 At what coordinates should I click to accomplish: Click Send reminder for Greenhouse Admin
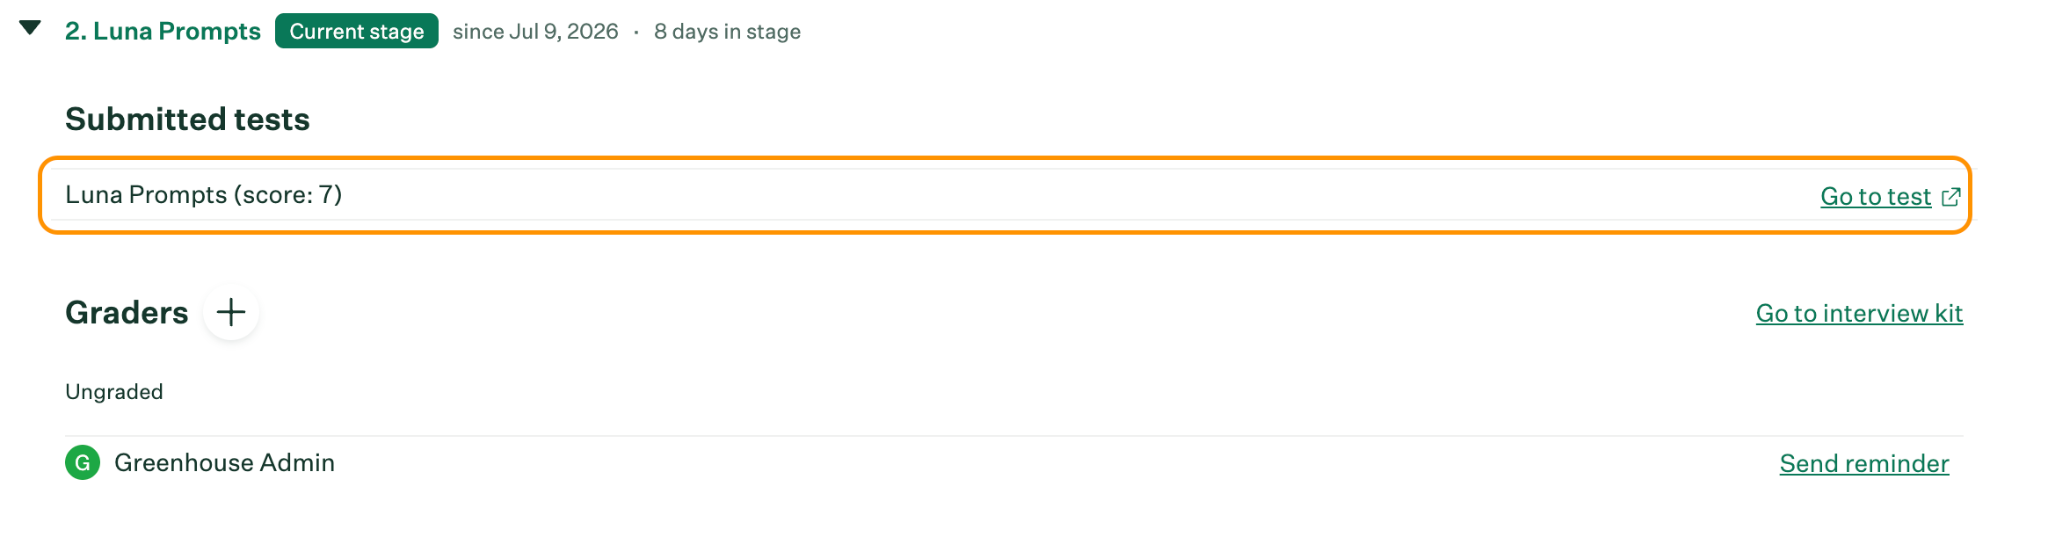tap(1864, 464)
